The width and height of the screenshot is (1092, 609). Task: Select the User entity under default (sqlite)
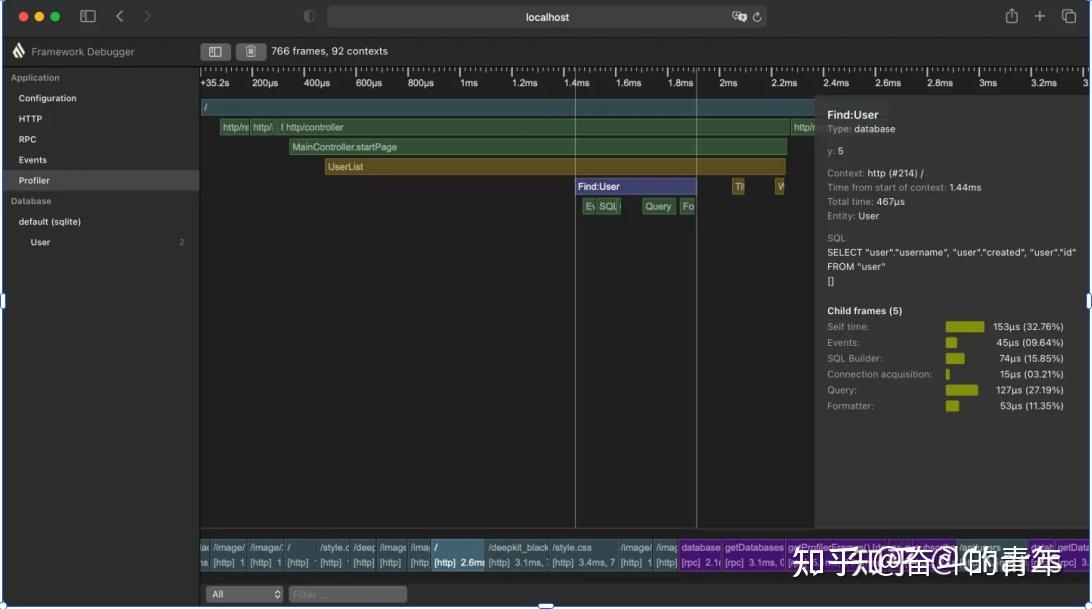click(x=39, y=242)
